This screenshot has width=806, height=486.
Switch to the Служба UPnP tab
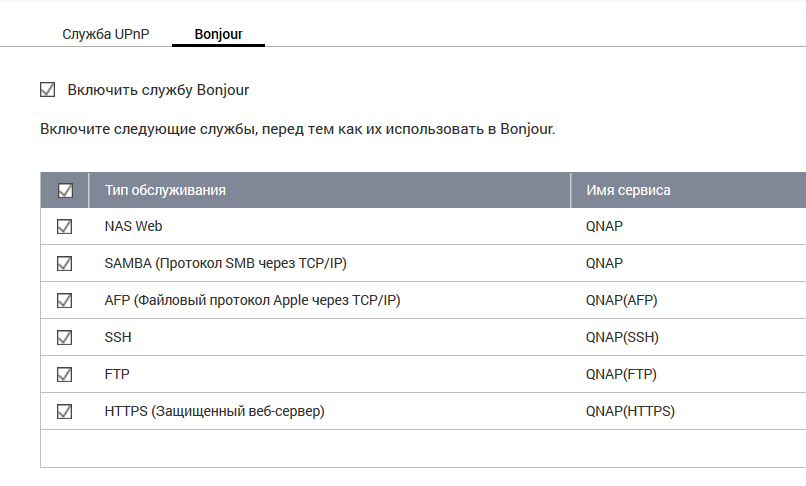click(x=106, y=33)
